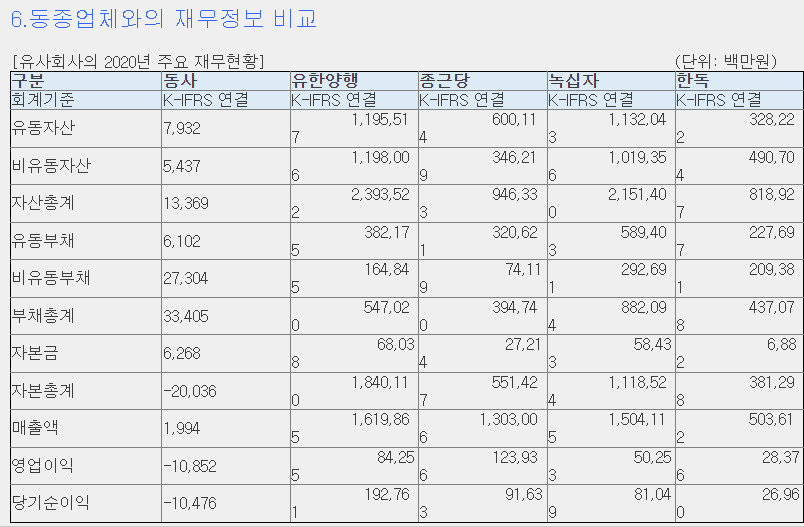Image resolution: width=804 pixels, height=527 pixels.
Task: Select the value '-10,852'
Action: click(190, 467)
